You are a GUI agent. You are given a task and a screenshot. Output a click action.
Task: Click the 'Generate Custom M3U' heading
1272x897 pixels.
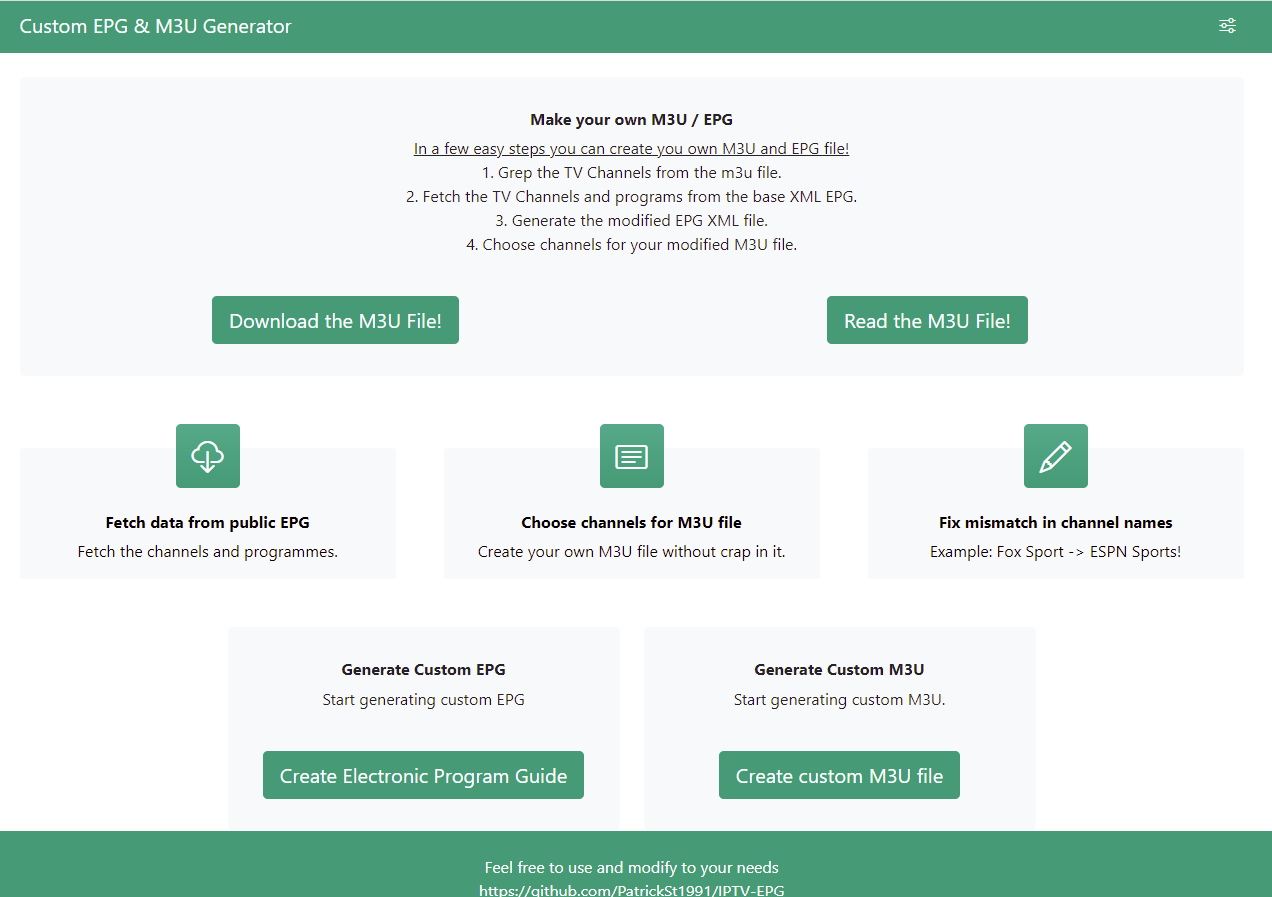(839, 669)
